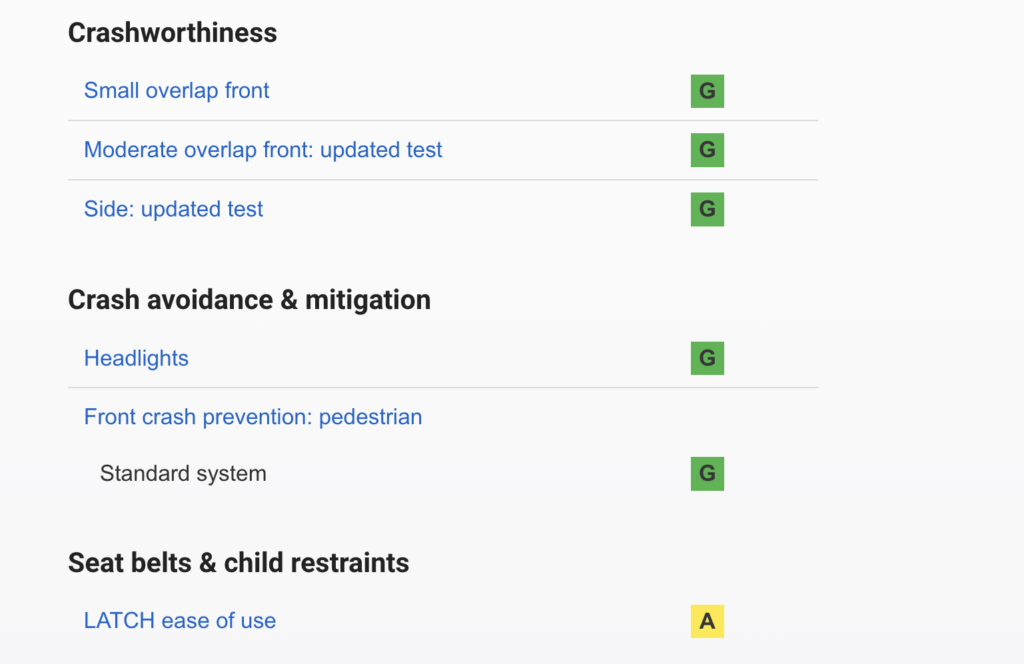This screenshot has height=664, width=1024.
Task: Select the Standard system G rating badge
Action: point(707,473)
